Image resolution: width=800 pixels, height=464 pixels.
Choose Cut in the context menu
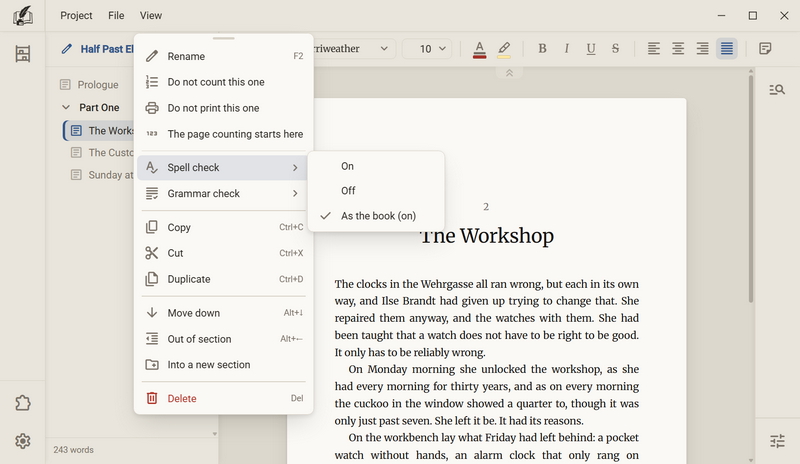pos(223,253)
